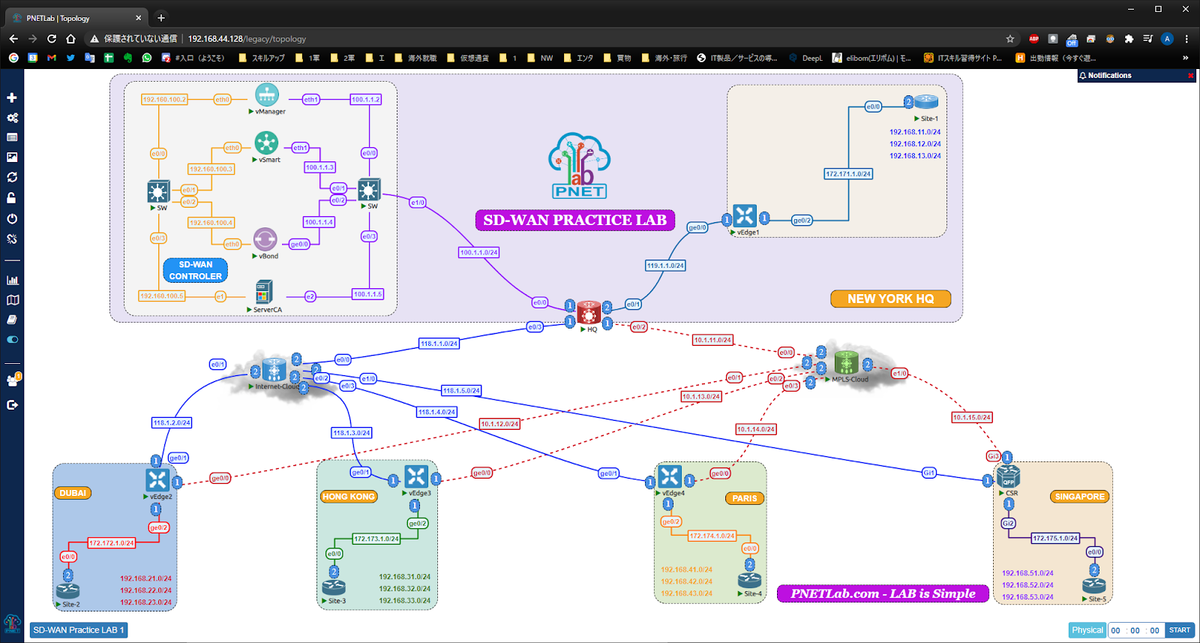The image size is (1200, 643).
Task: Open the lab map icon in sidebar
Action: point(12,300)
